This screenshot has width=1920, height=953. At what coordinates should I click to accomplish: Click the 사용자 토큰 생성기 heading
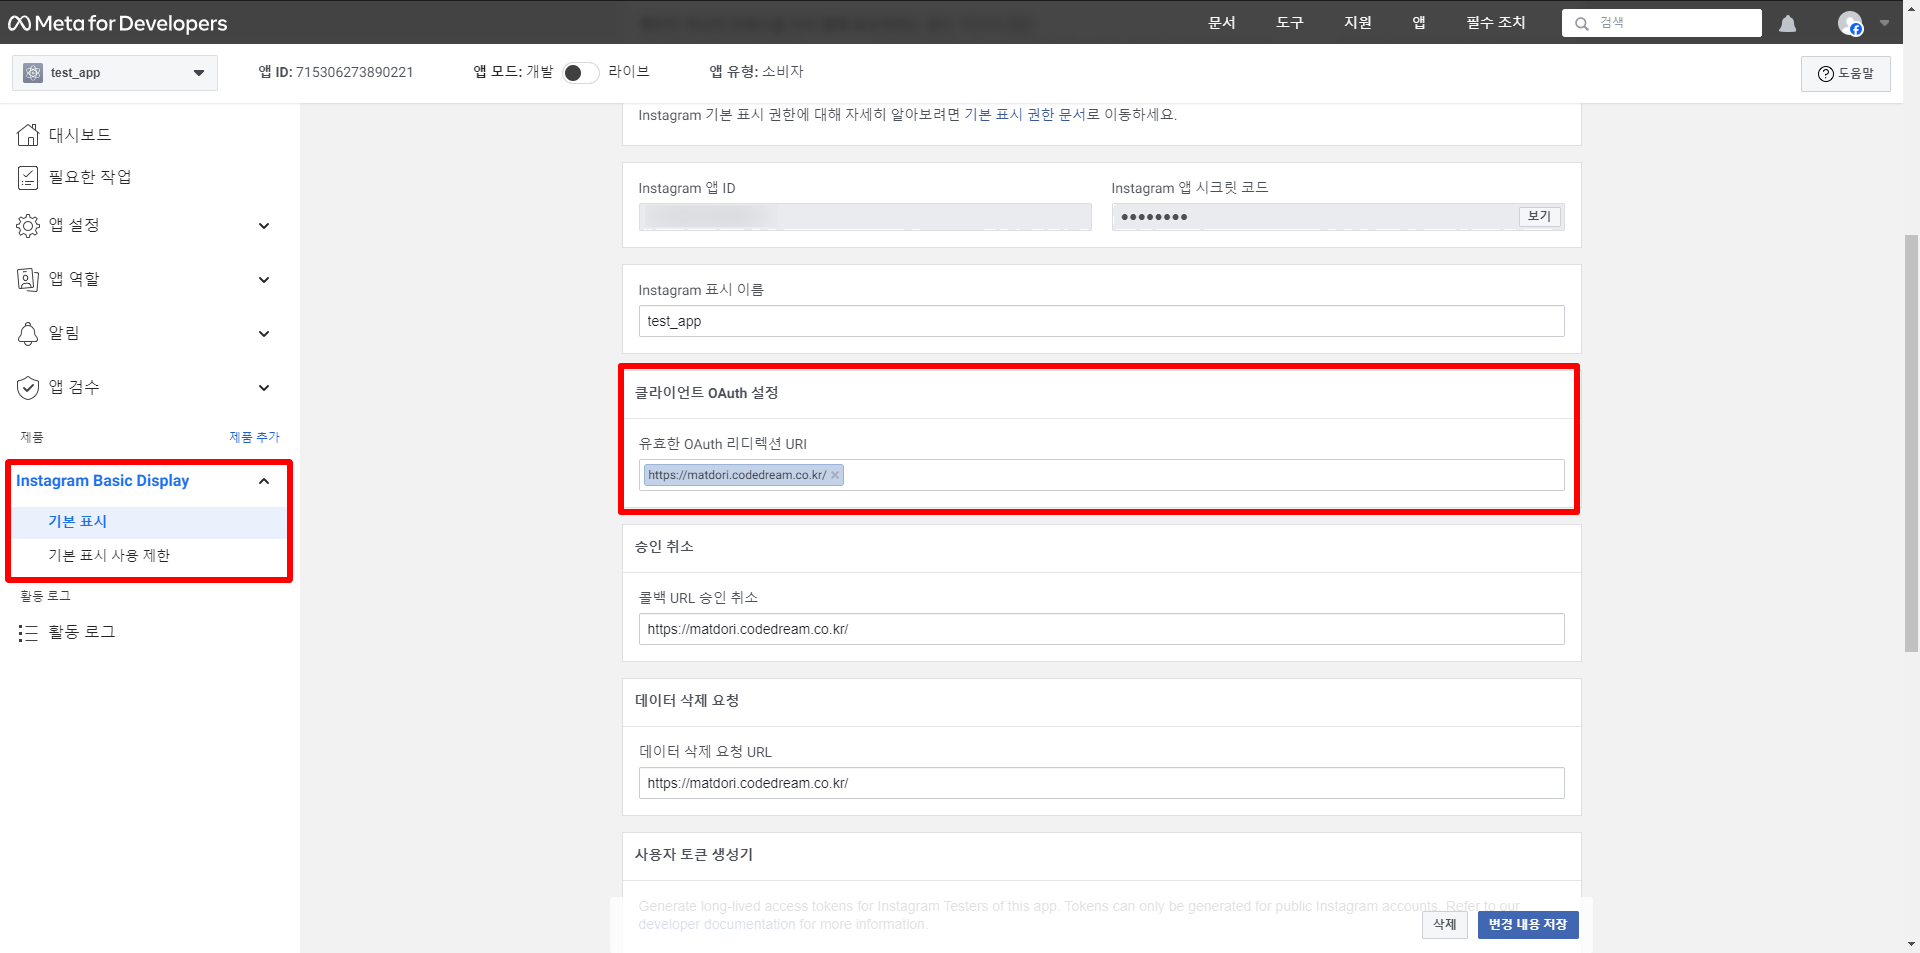point(694,855)
